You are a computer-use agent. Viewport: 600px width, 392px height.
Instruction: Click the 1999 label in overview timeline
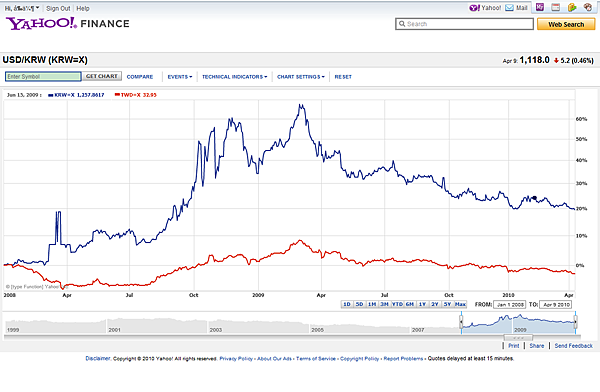coord(13,330)
